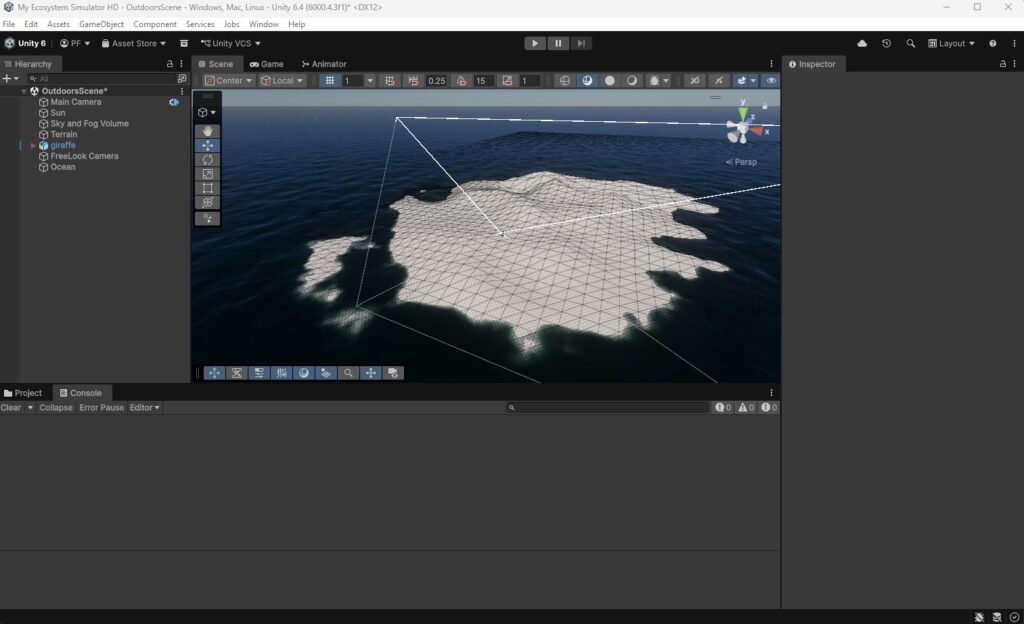Switch to the Game tab
The width and height of the screenshot is (1024, 624).
click(266, 64)
